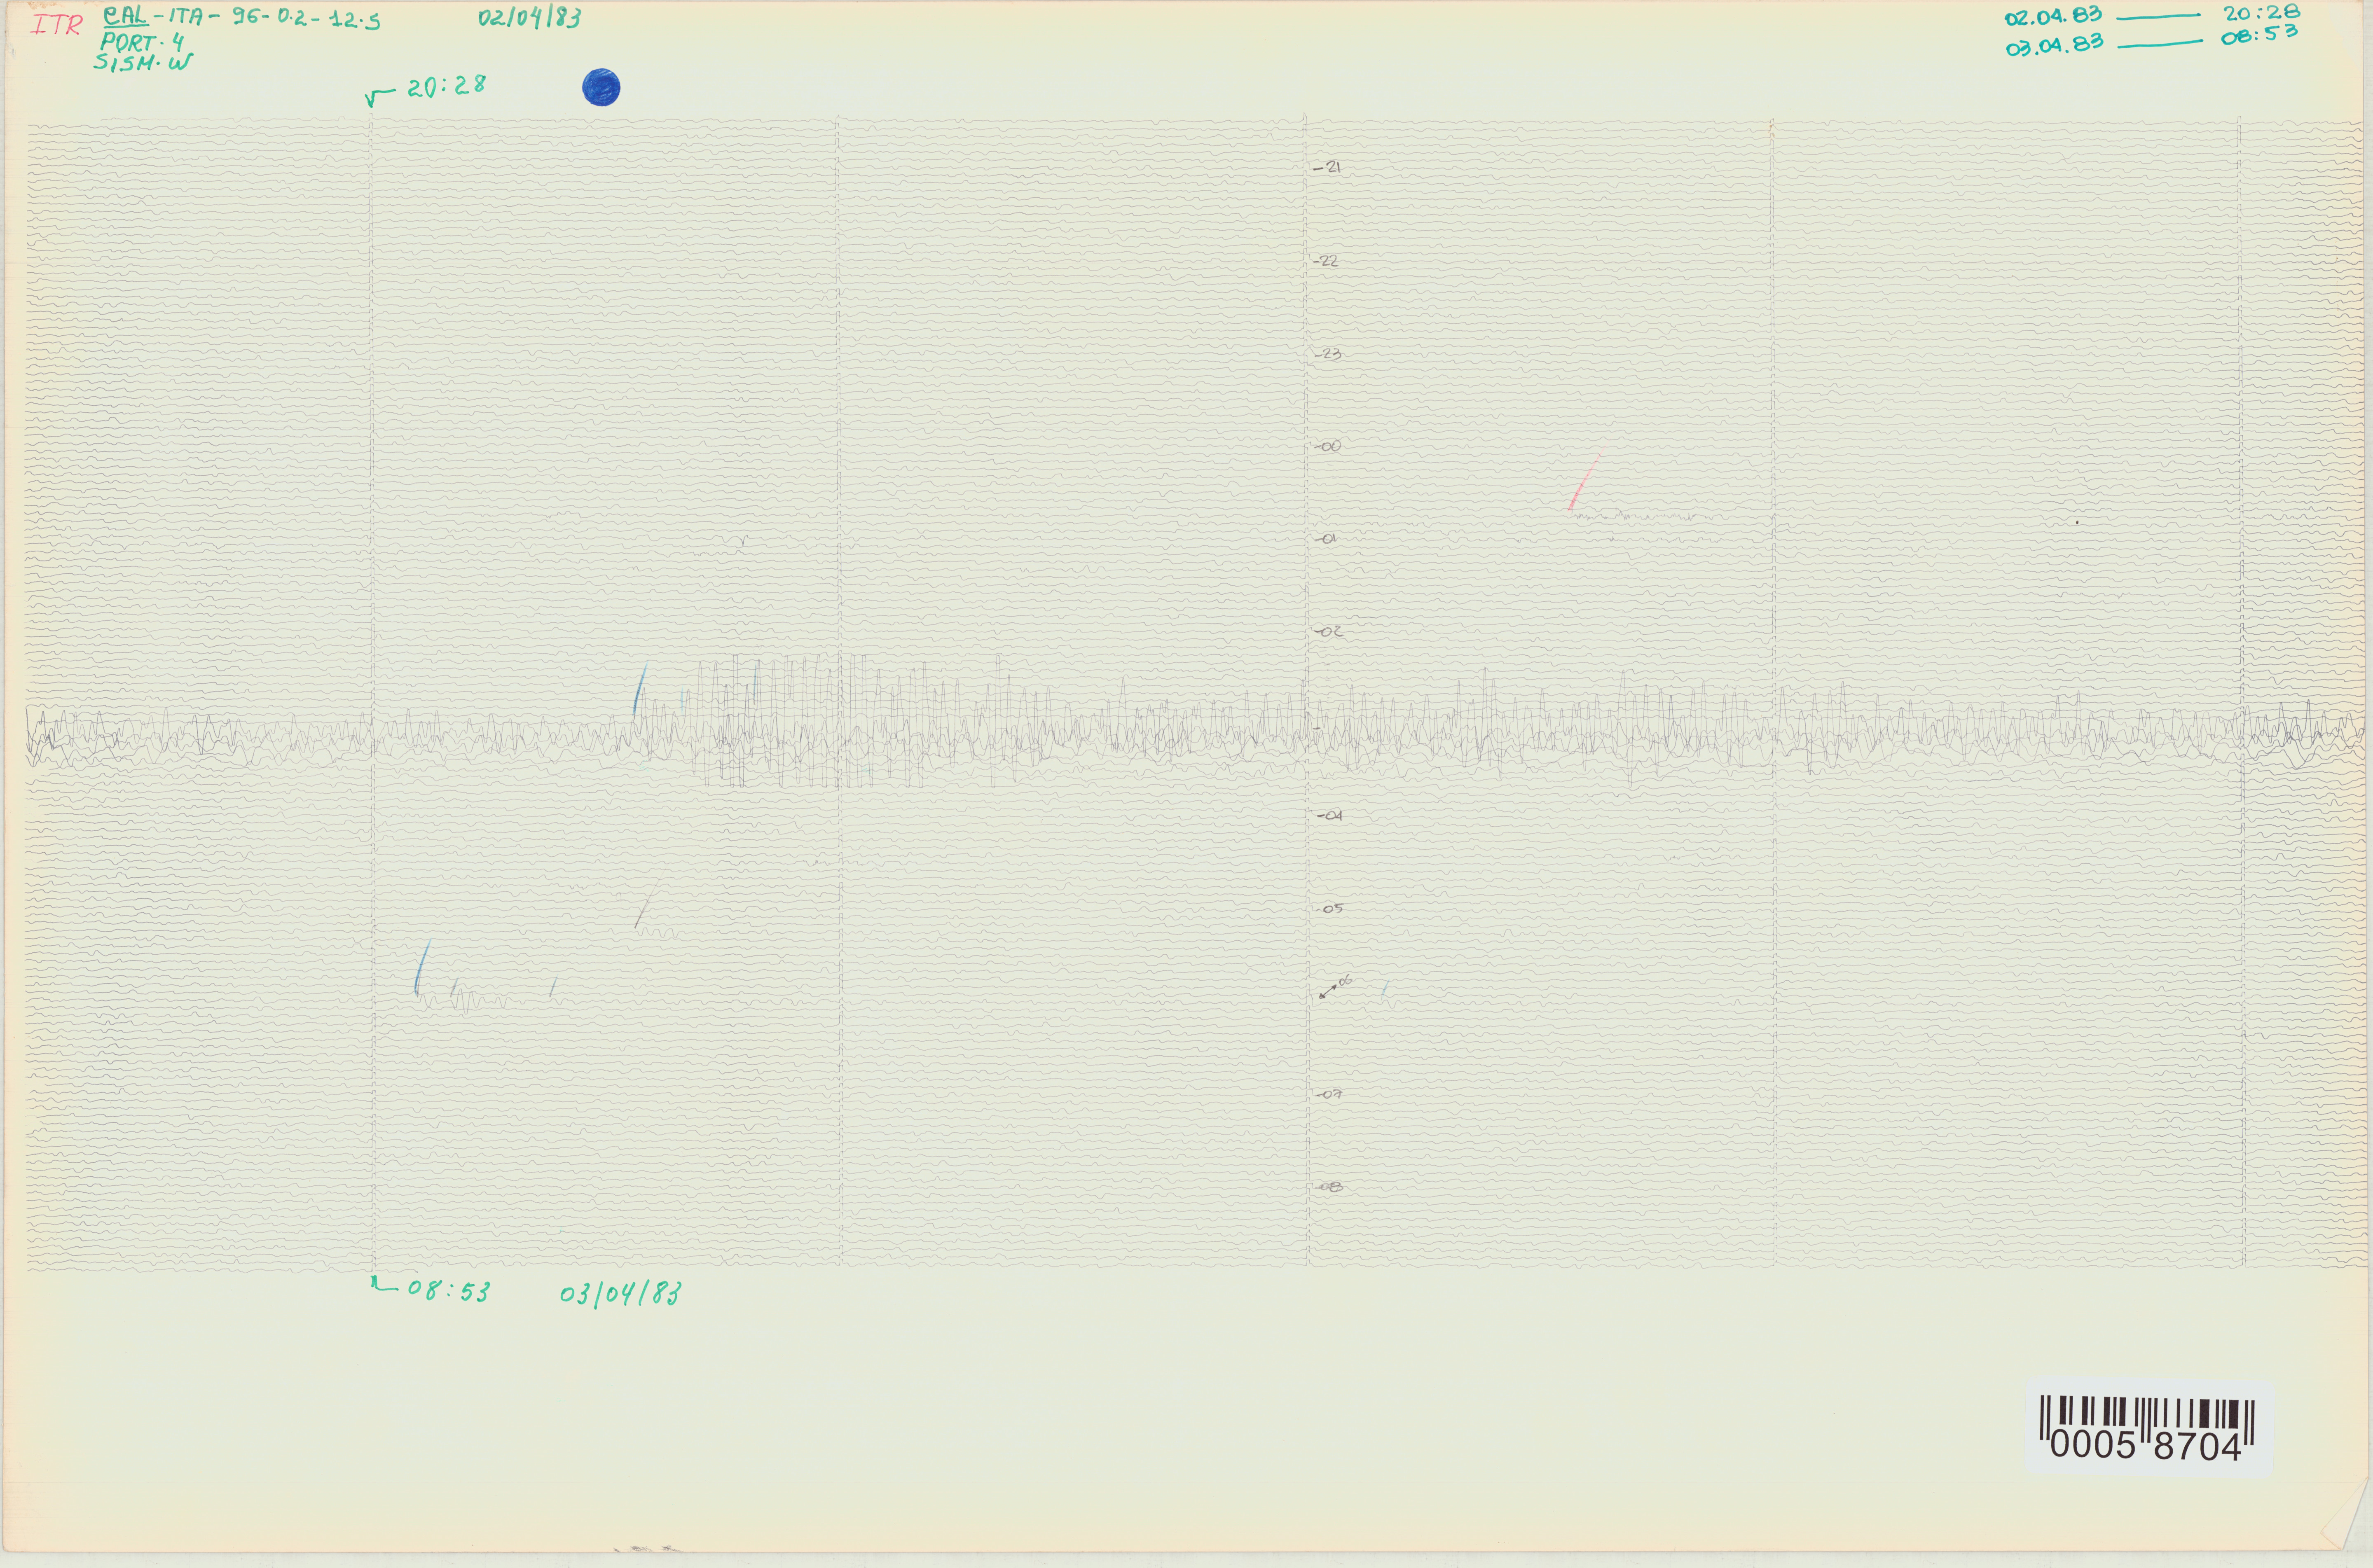2373x1568 pixels.
Task: Select the top date "02/04/83" written with slashes
Action: tap(529, 18)
